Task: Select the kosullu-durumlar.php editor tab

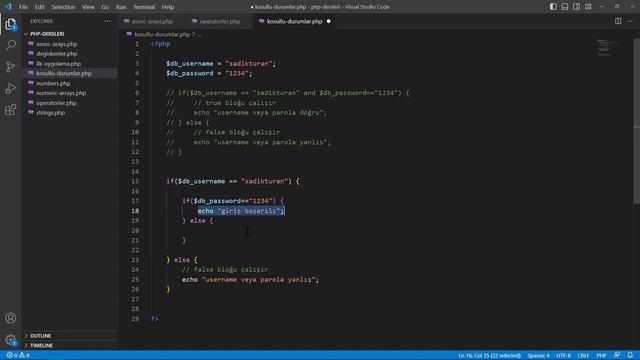Action: 295,21
